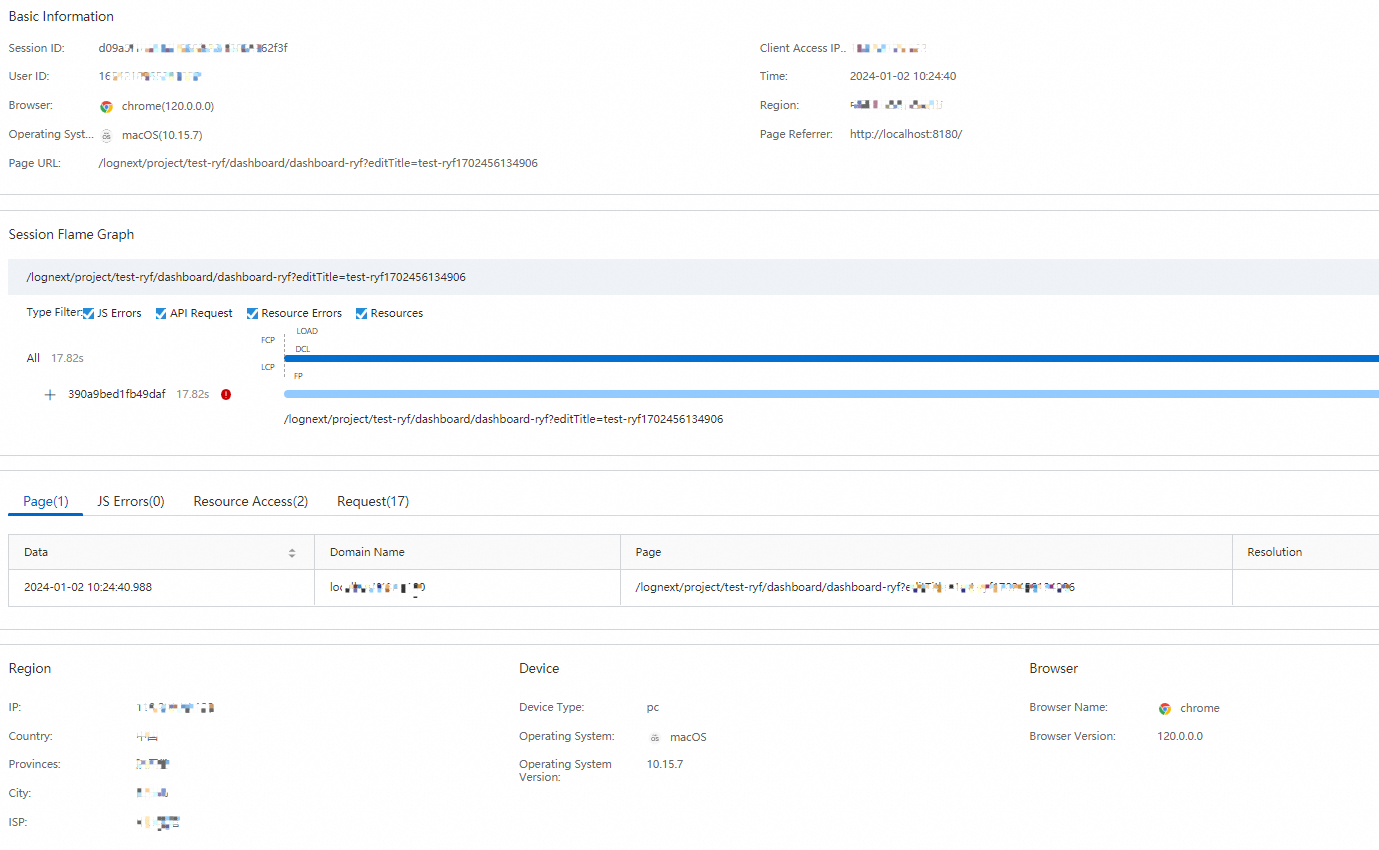Click the DCL timeline marker
The width and height of the screenshot is (1379, 850).
click(303, 349)
